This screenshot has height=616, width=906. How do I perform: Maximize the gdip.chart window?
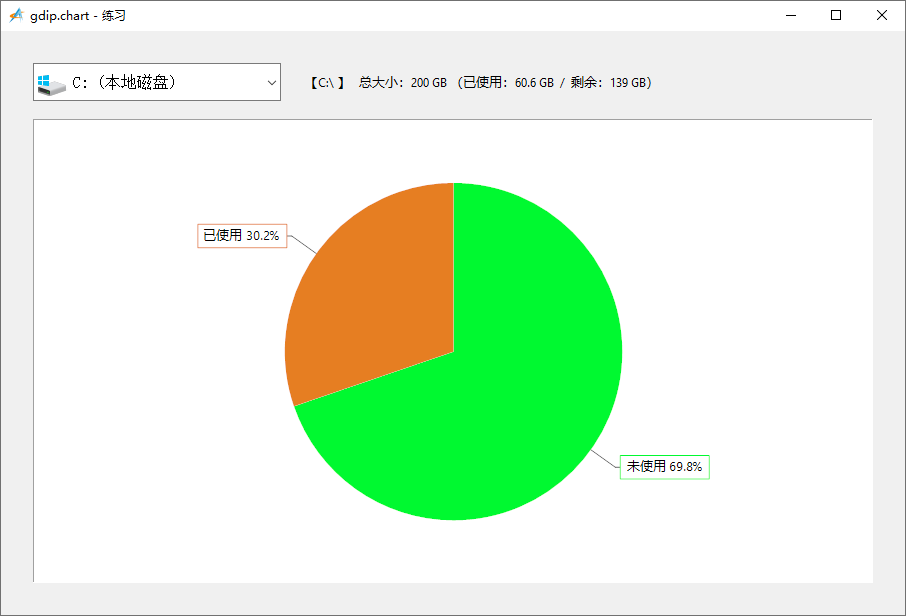click(836, 15)
